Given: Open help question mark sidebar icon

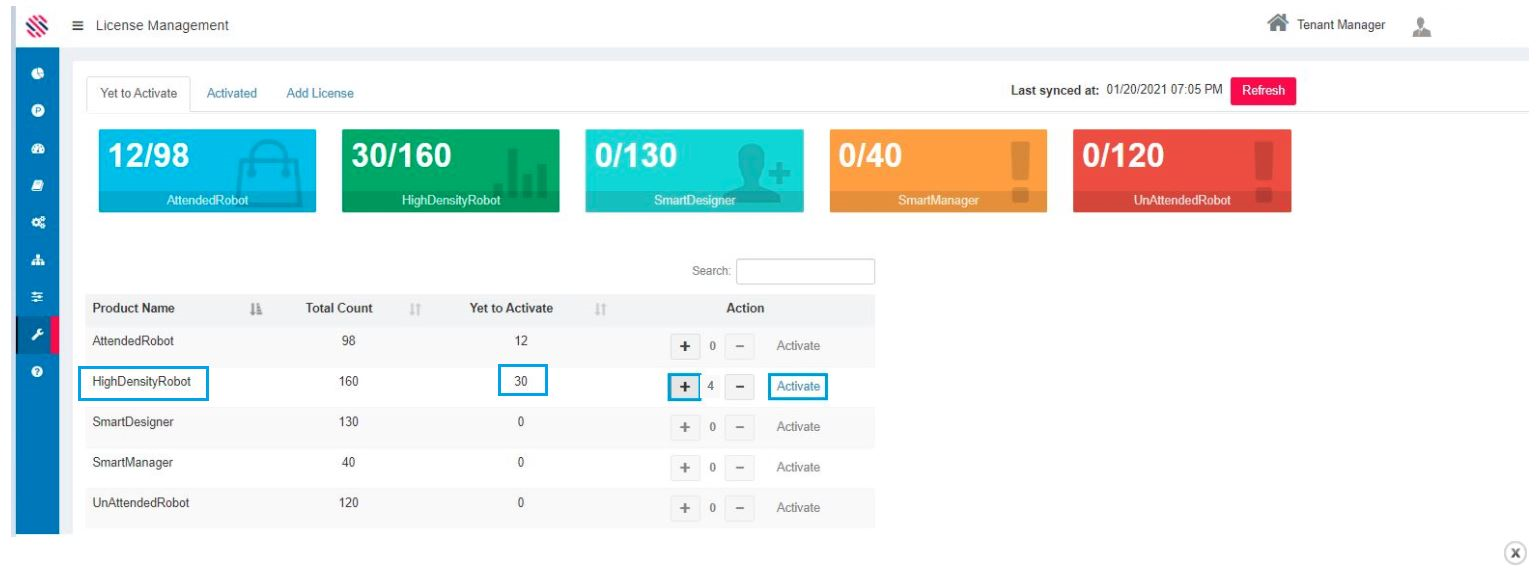Looking at the screenshot, I should coord(37,371).
